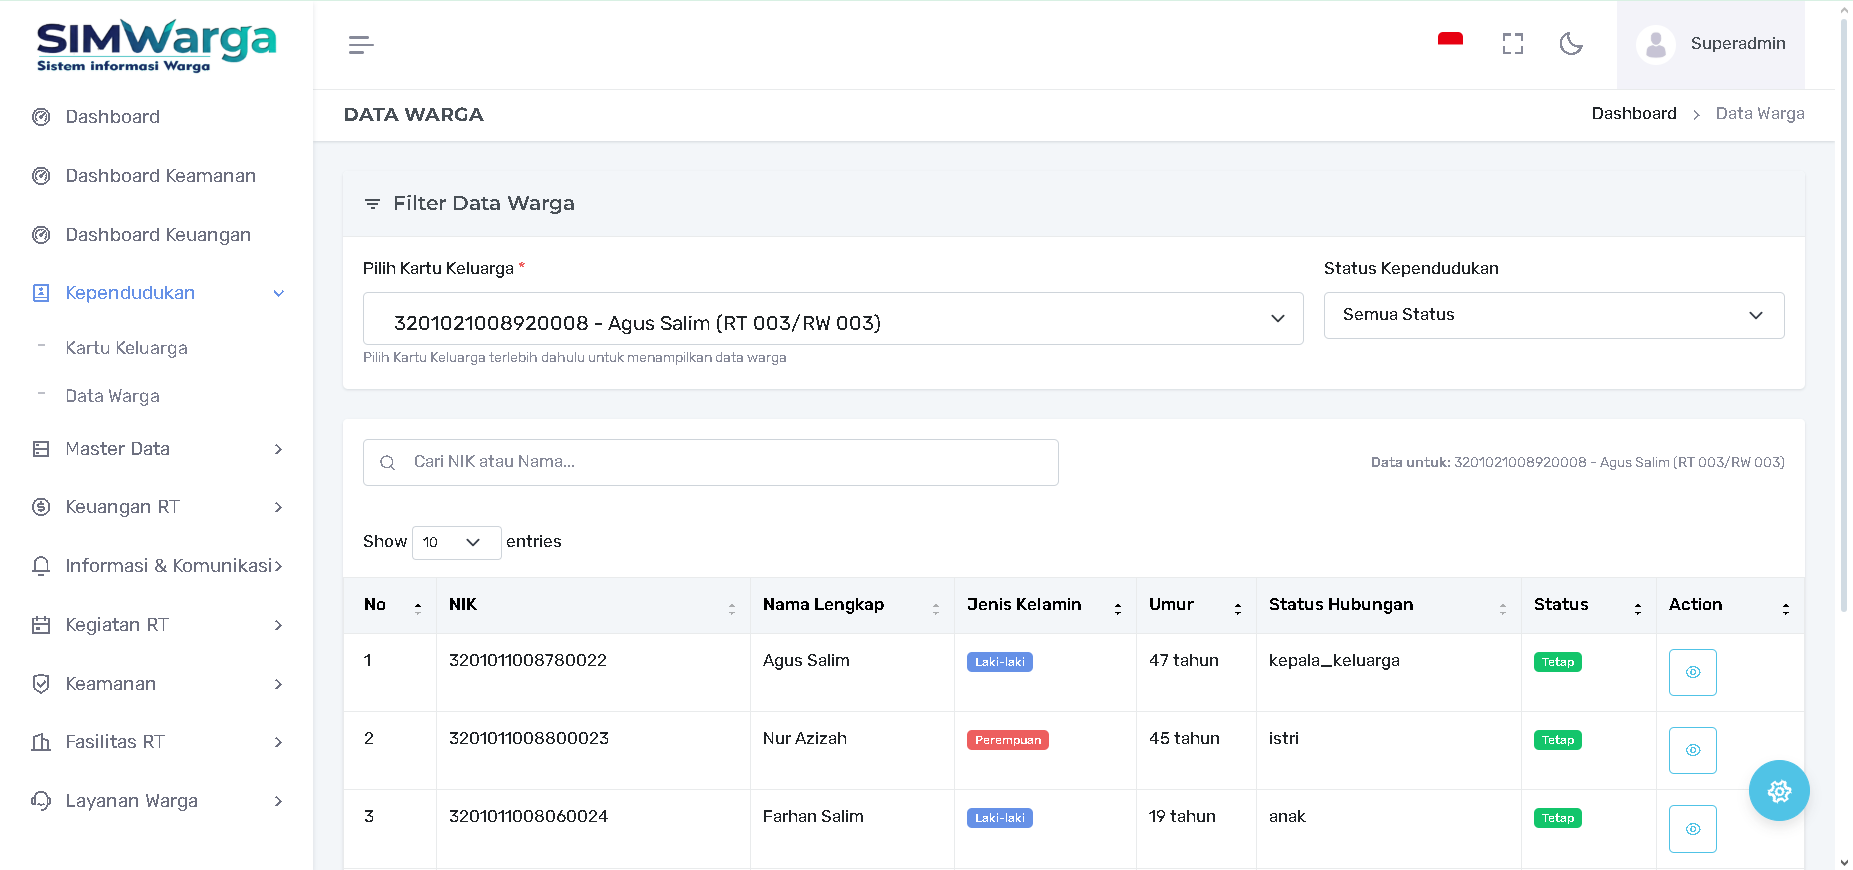Image resolution: width=1853 pixels, height=870 pixels.
Task: Change the Show entries count dropdown
Action: [x=456, y=542]
